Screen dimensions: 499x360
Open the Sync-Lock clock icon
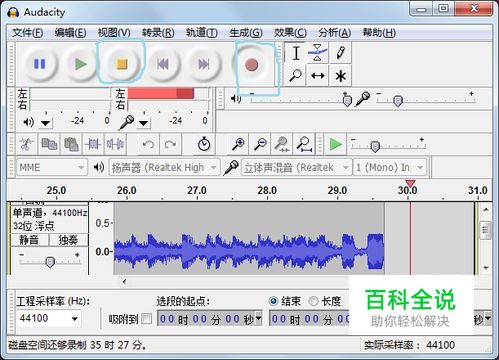[204, 145]
